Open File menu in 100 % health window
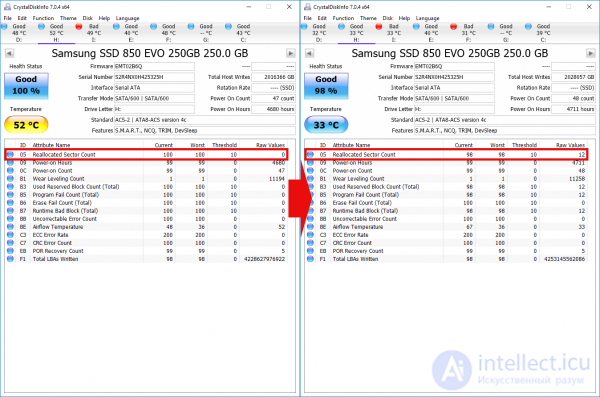 point(8,18)
